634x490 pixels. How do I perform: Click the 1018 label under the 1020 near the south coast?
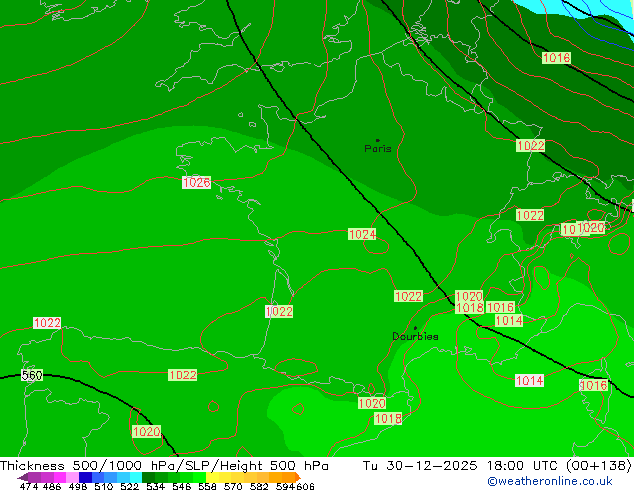click(x=388, y=418)
